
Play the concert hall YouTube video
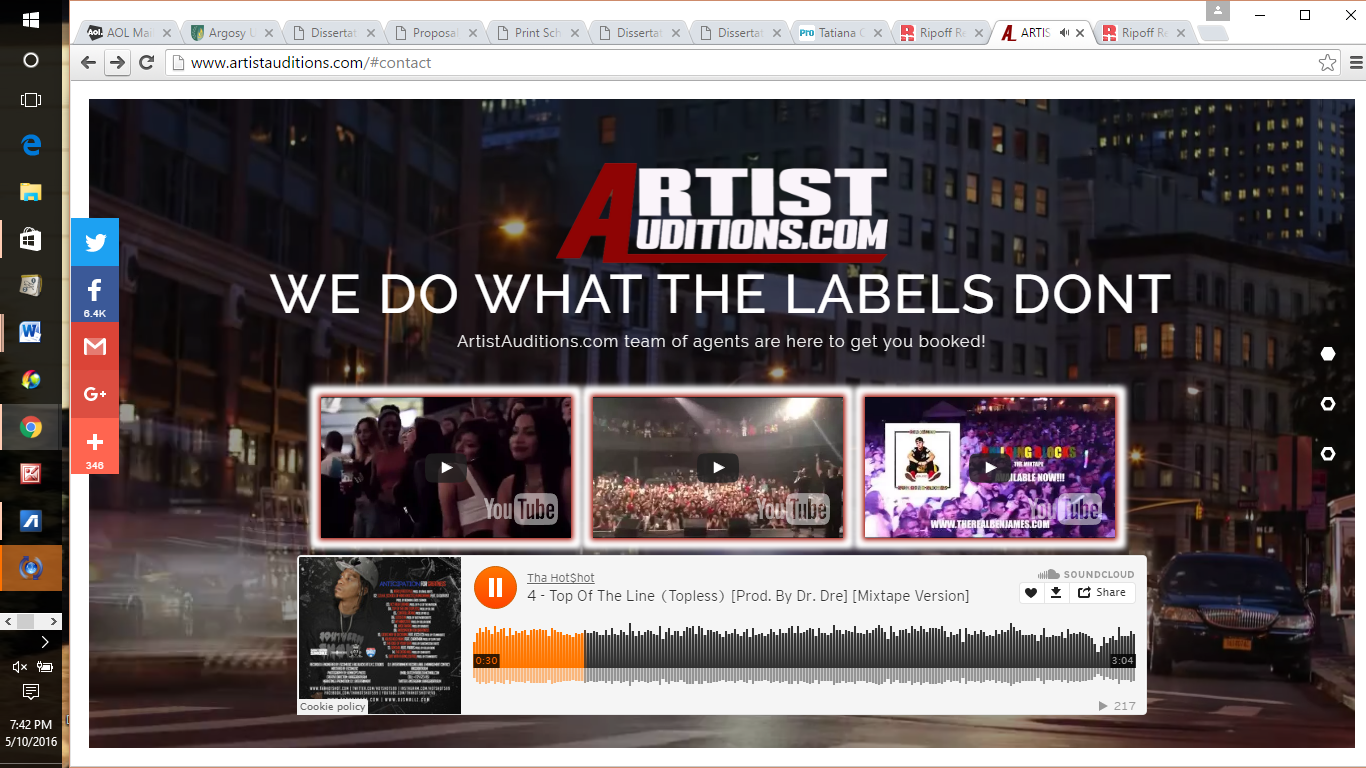click(718, 467)
